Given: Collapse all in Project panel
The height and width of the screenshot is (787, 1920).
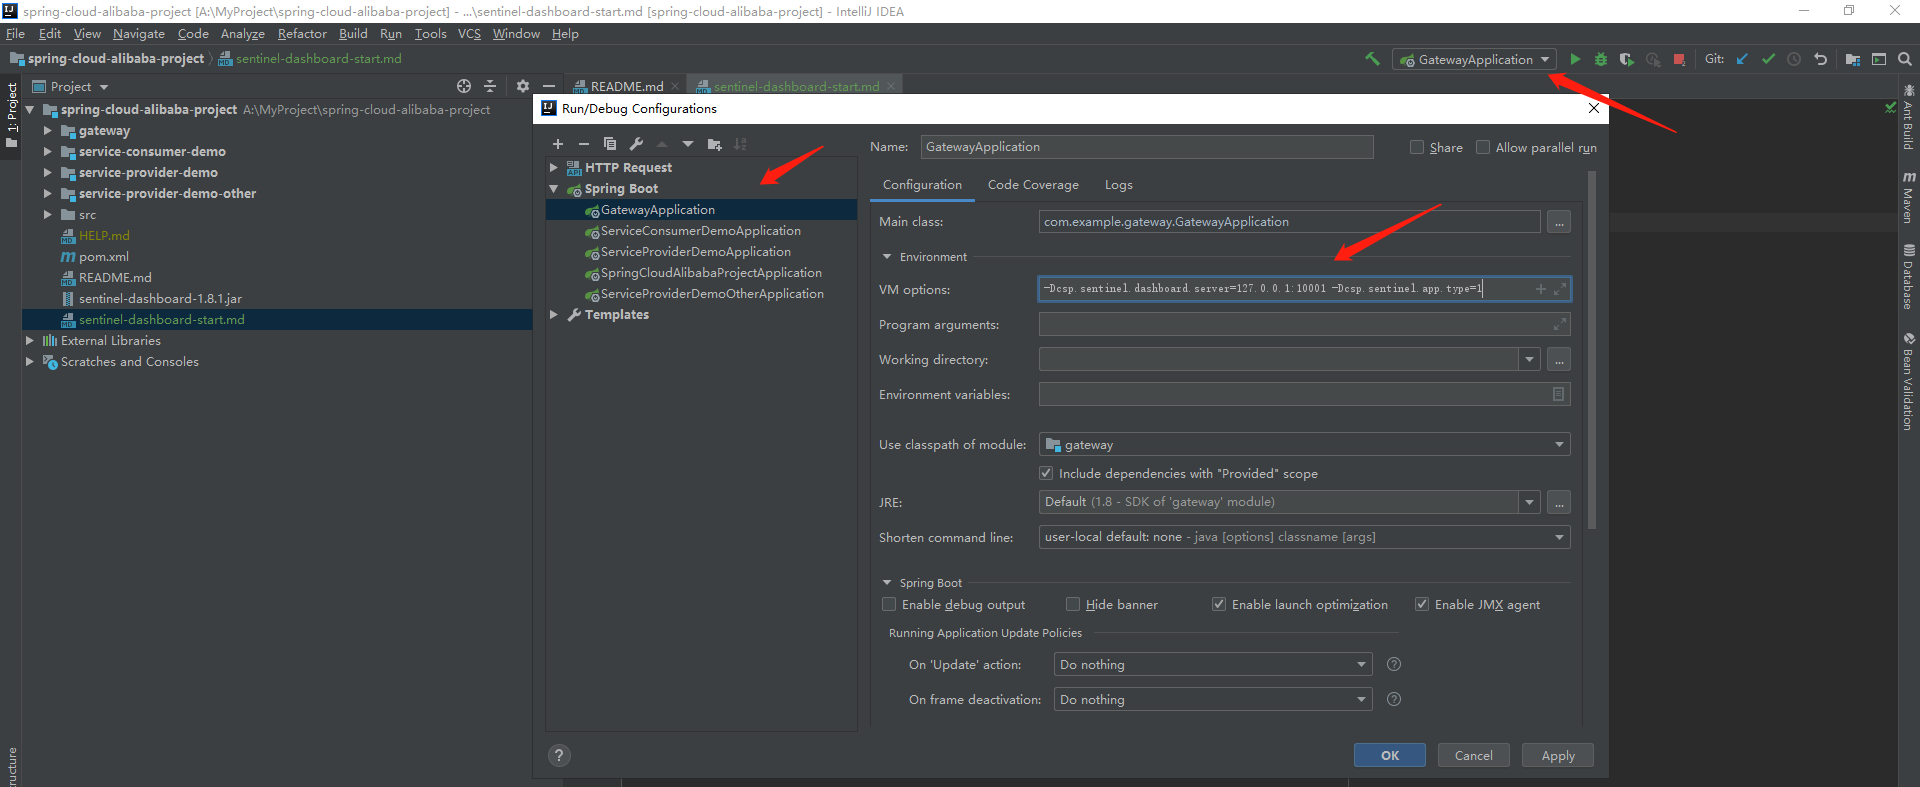Looking at the screenshot, I should pyautogui.click(x=490, y=86).
